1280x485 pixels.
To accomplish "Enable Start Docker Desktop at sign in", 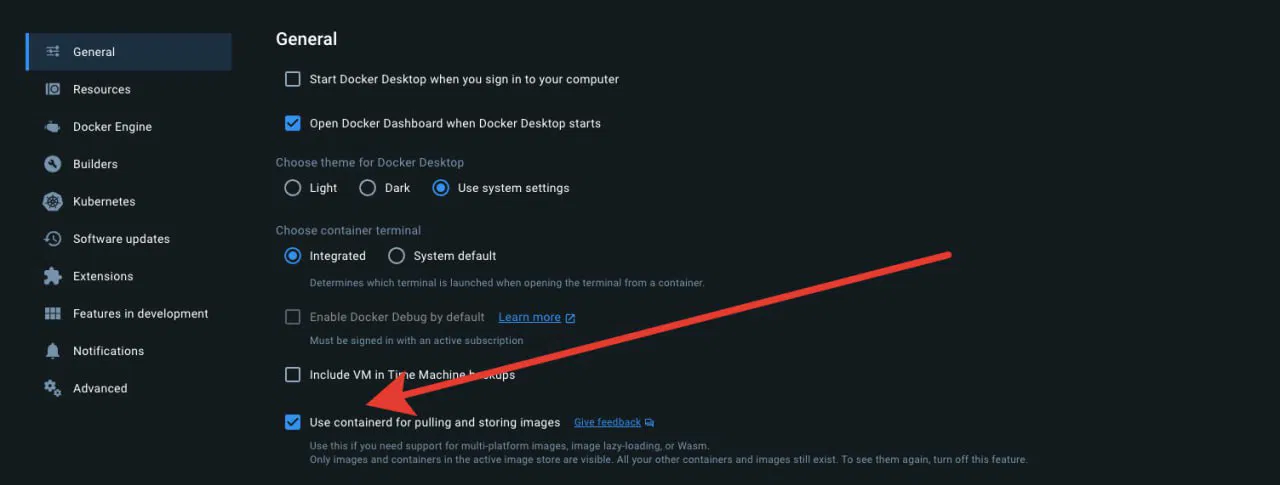I will (293, 79).
